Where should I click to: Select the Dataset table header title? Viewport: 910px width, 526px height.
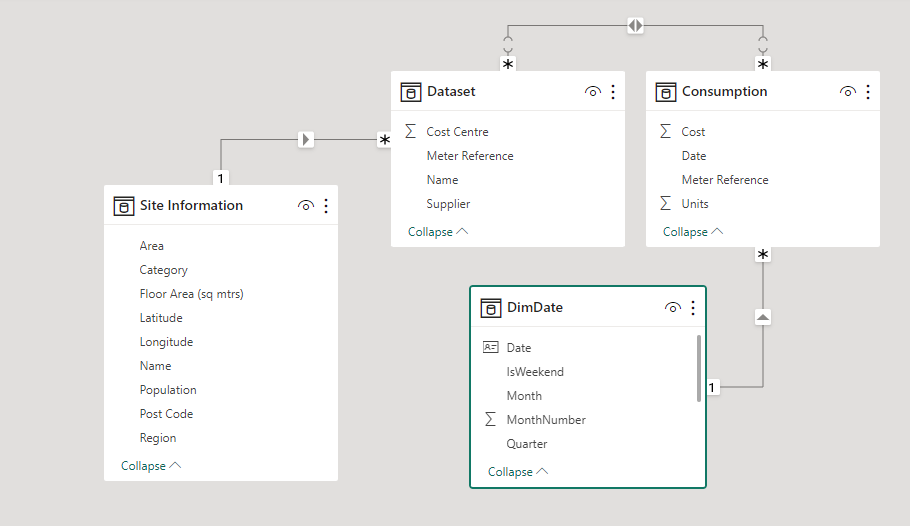click(451, 92)
